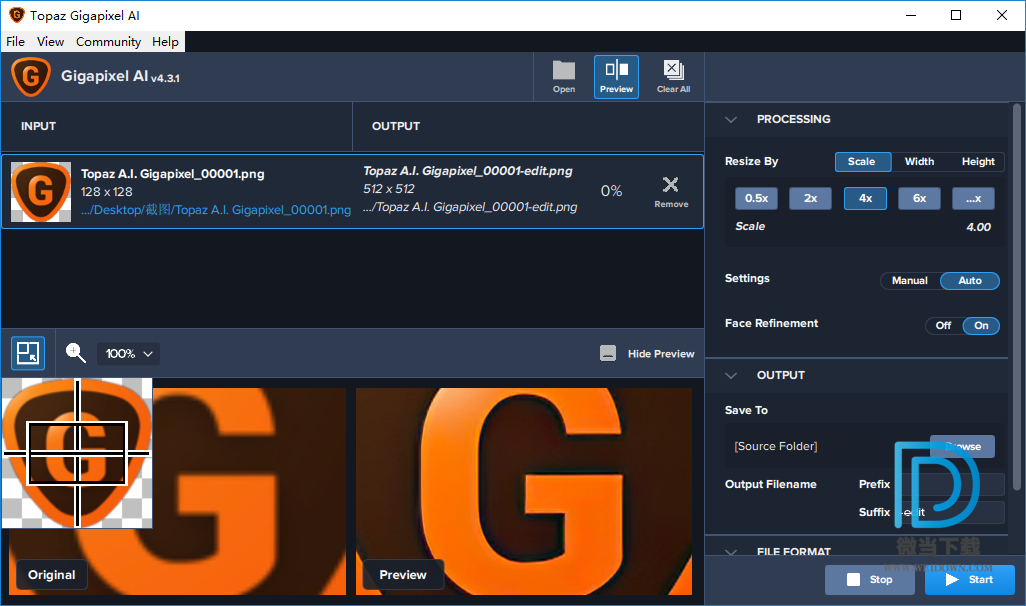Image resolution: width=1026 pixels, height=606 pixels.
Task: Select the 6x scale button
Action: point(919,198)
